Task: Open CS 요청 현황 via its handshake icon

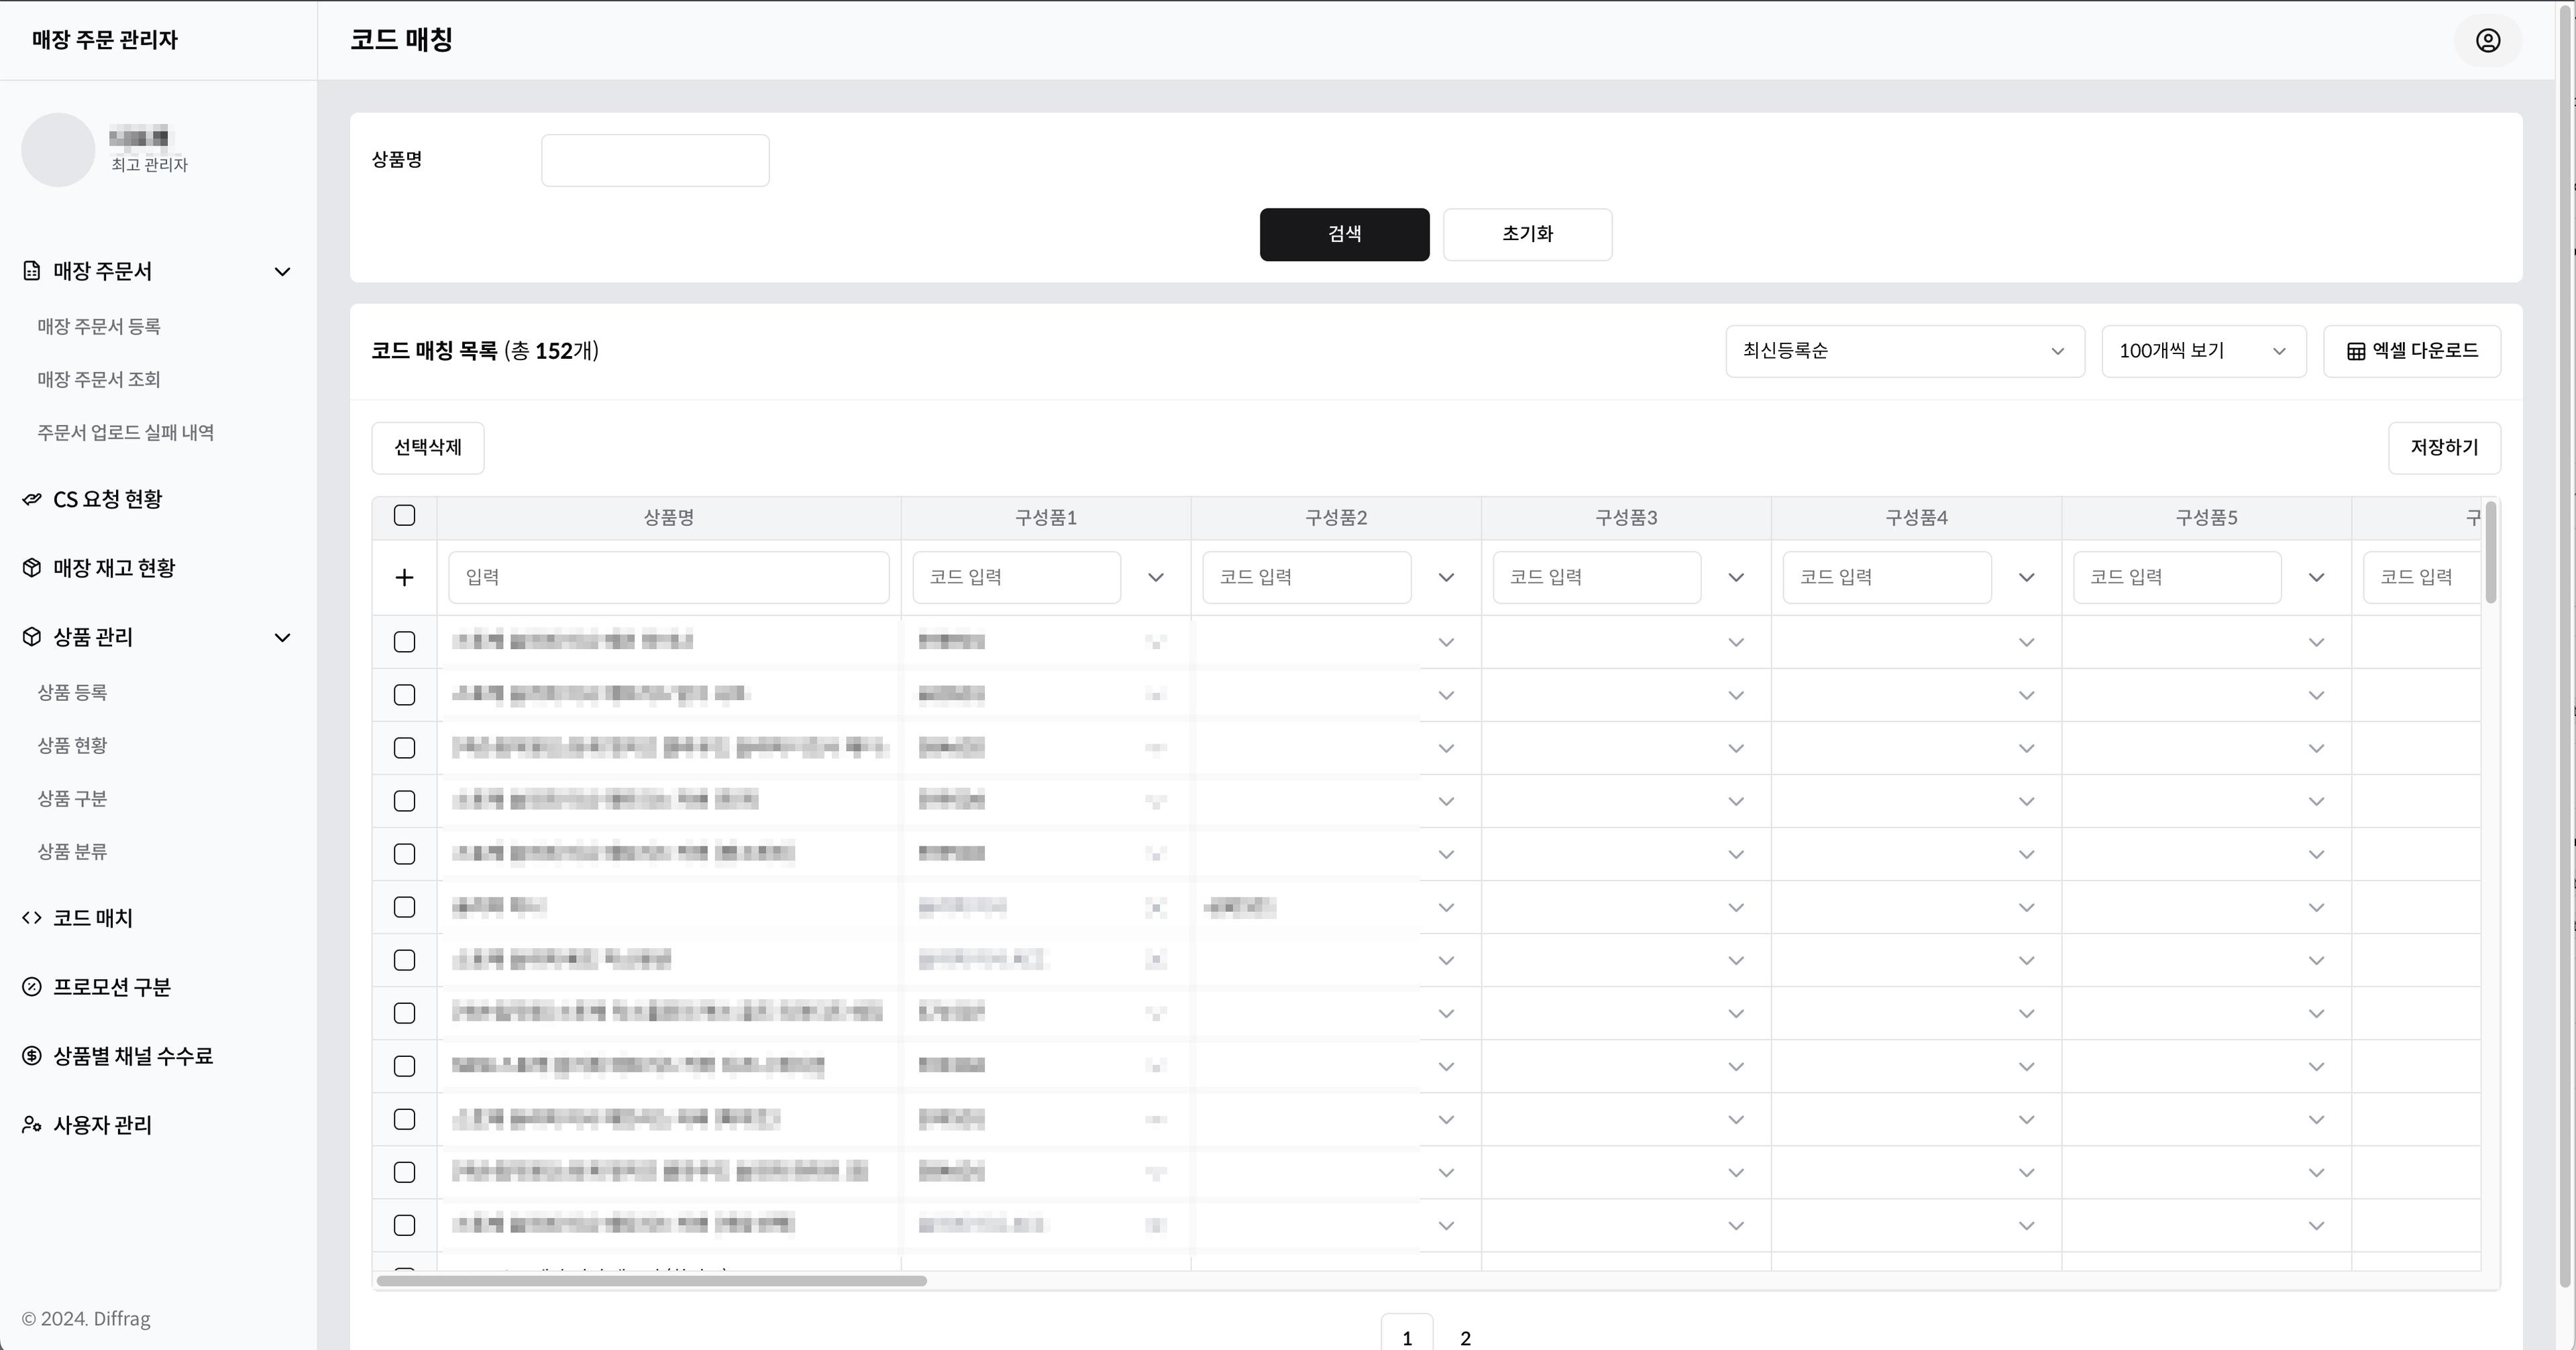Action: pos(32,499)
